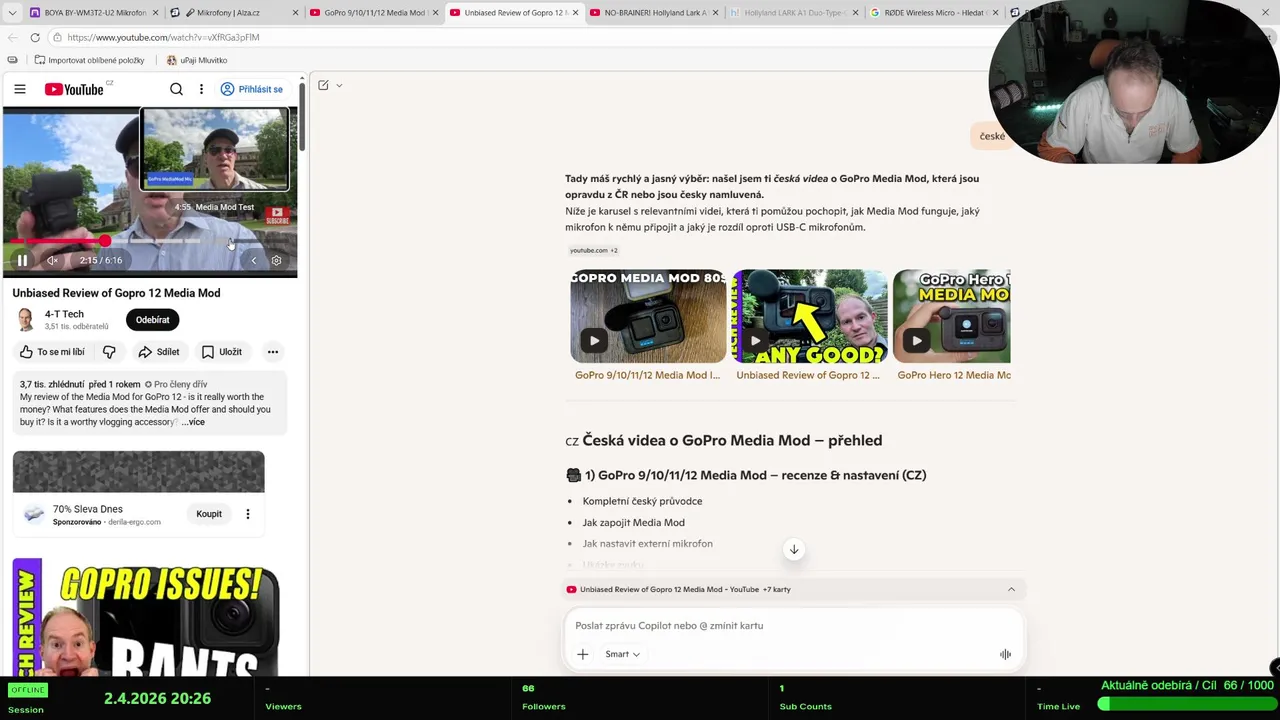Switch to NO-BRAINER Hollyland Lark tab

point(648,13)
